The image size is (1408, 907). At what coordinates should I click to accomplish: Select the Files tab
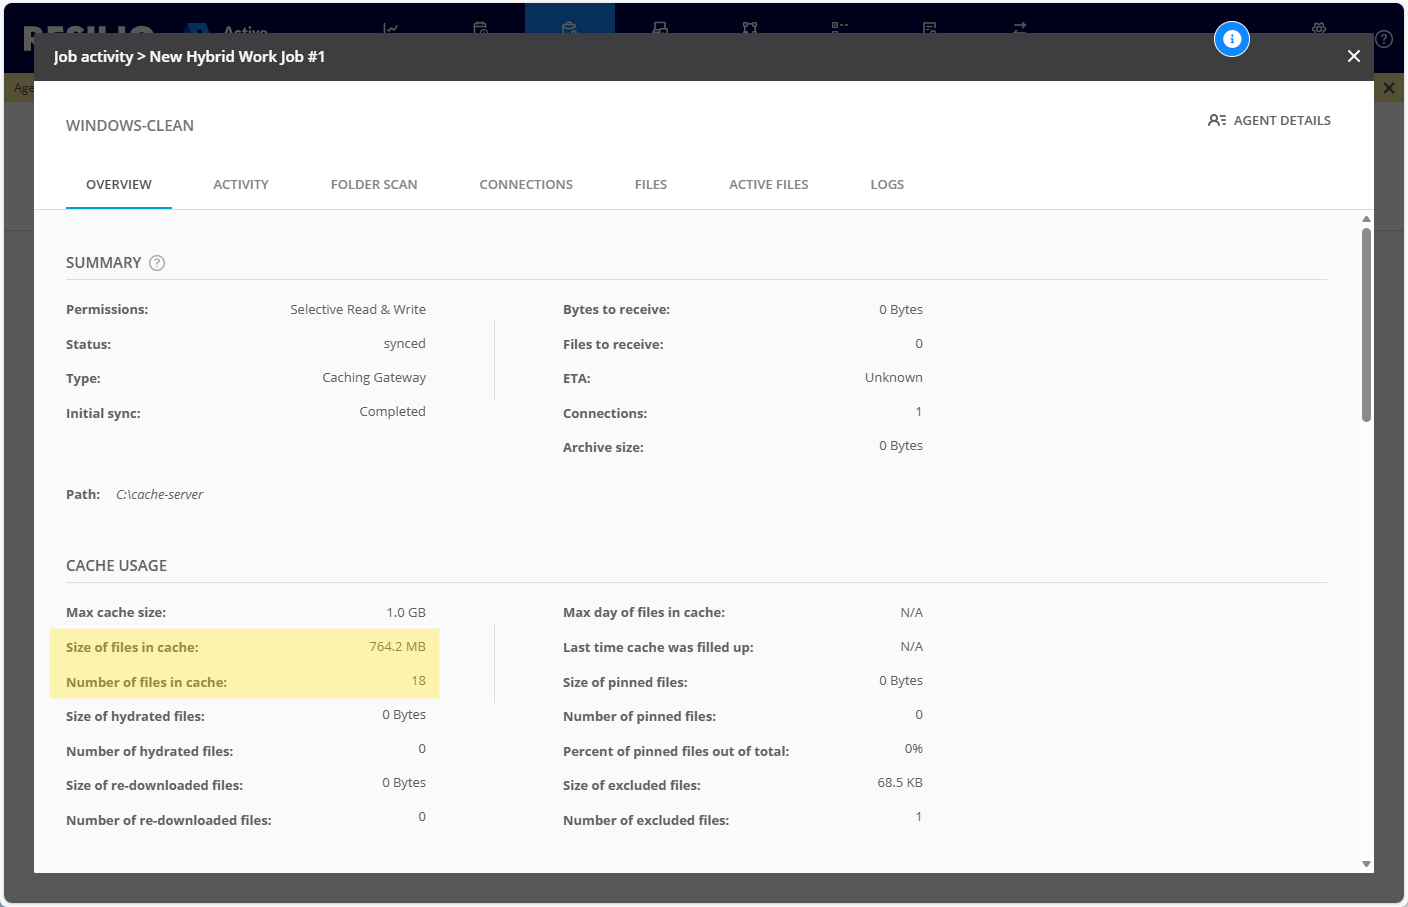tap(651, 185)
